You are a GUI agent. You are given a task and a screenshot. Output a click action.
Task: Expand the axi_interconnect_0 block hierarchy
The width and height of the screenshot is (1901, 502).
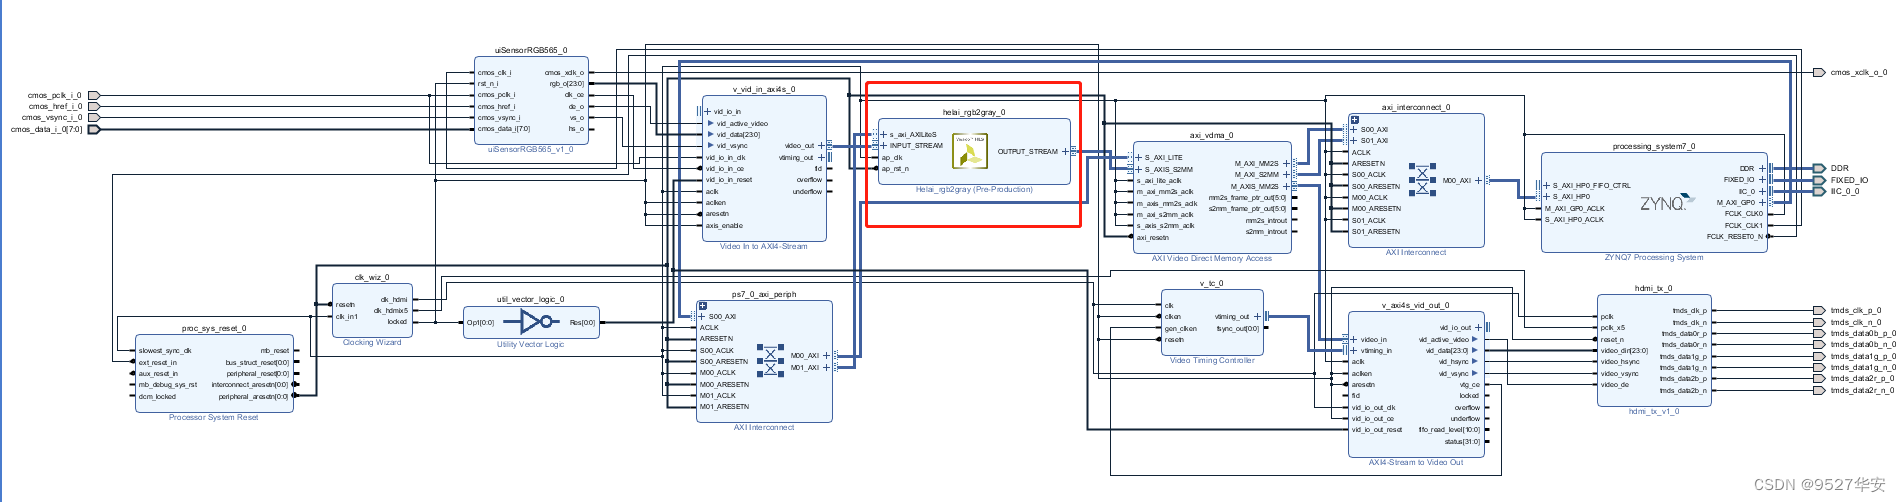tap(1355, 119)
